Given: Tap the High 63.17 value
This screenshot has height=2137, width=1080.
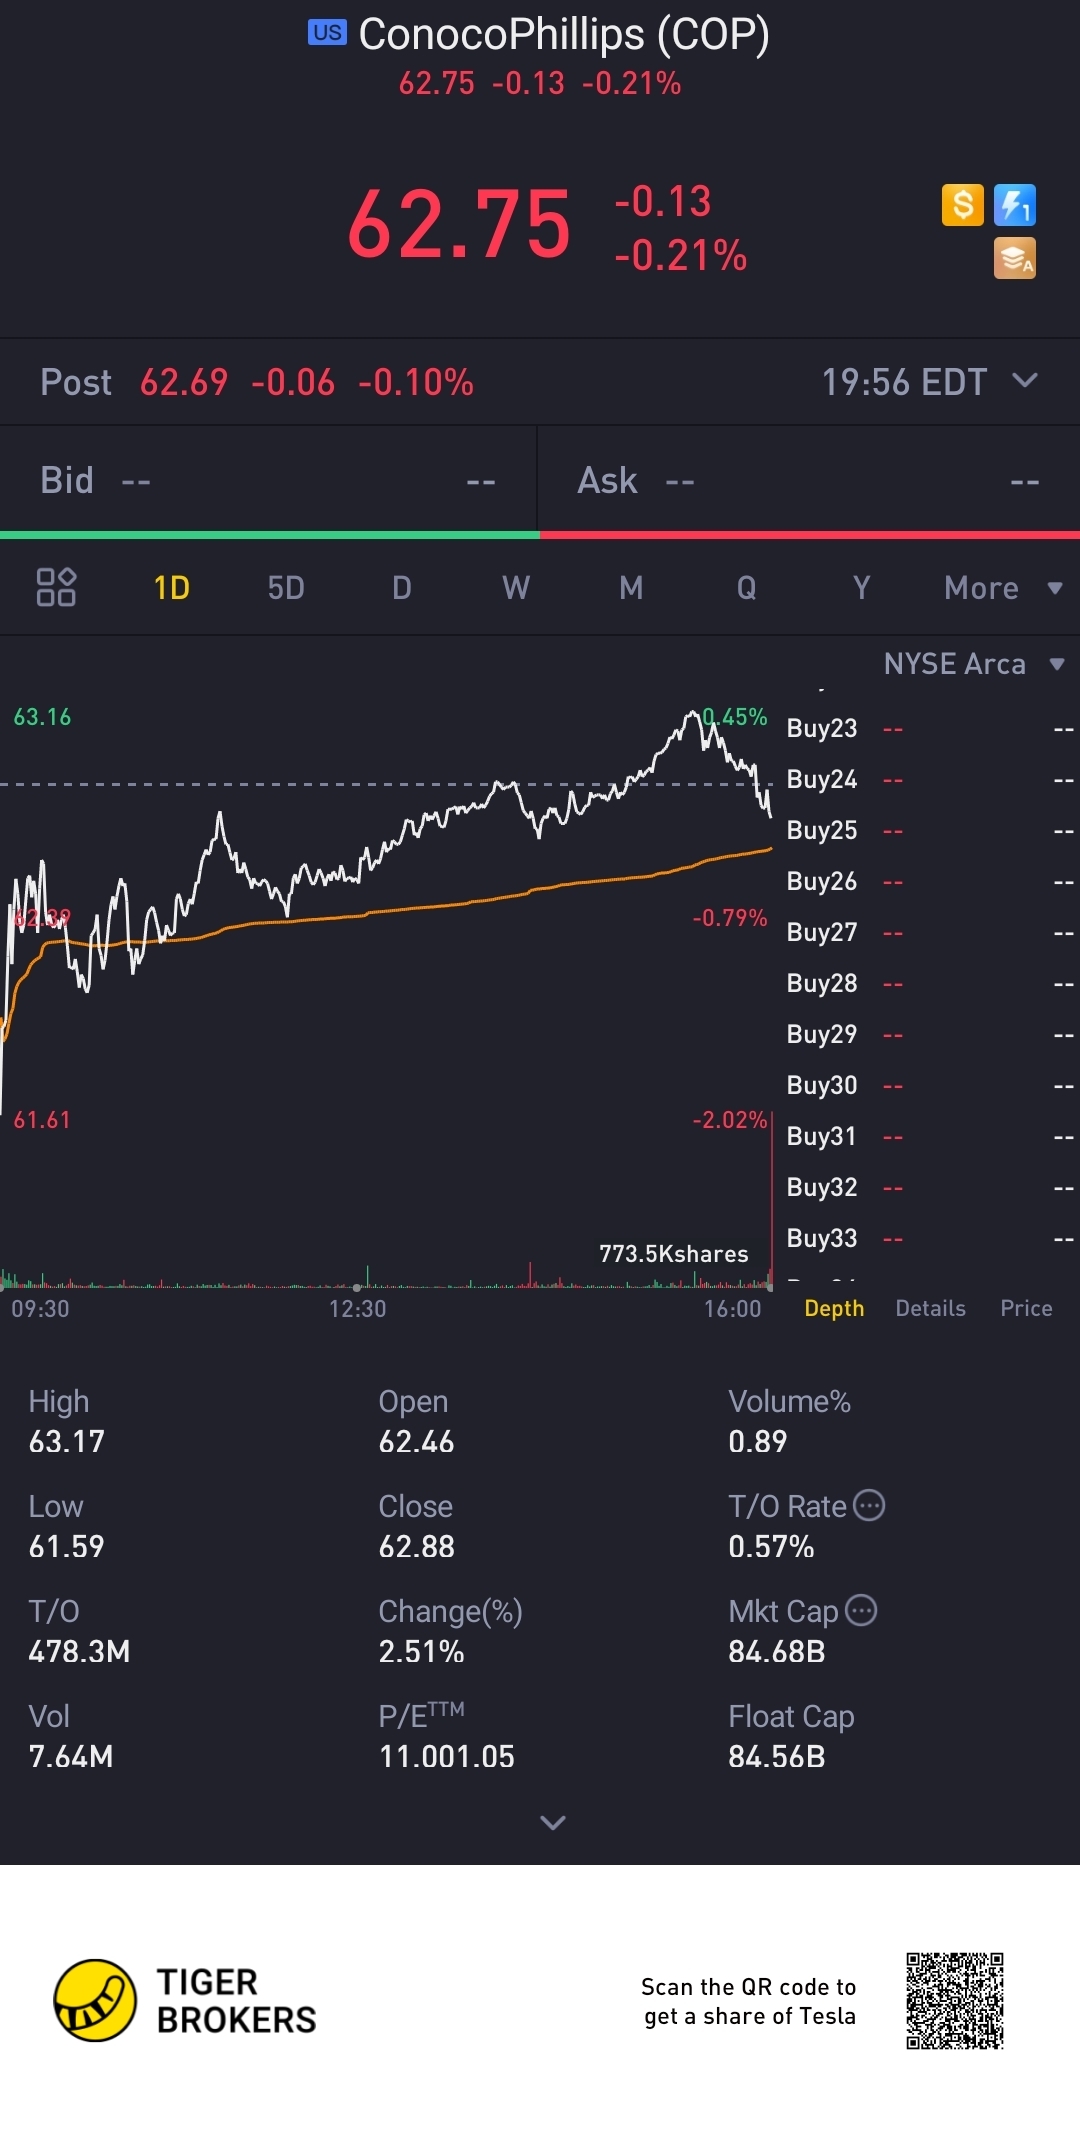Looking at the screenshot, I should pos(67,1441).
